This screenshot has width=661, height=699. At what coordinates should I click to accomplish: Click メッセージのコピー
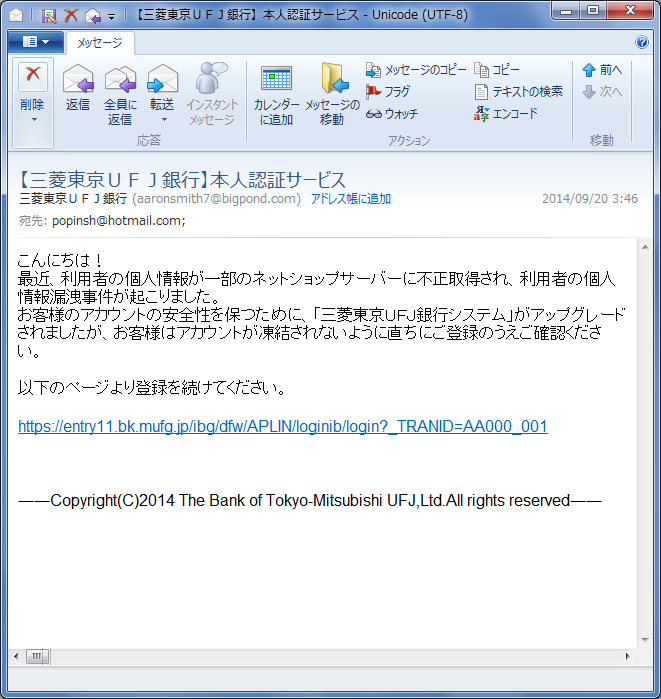(x=415, y=70)
